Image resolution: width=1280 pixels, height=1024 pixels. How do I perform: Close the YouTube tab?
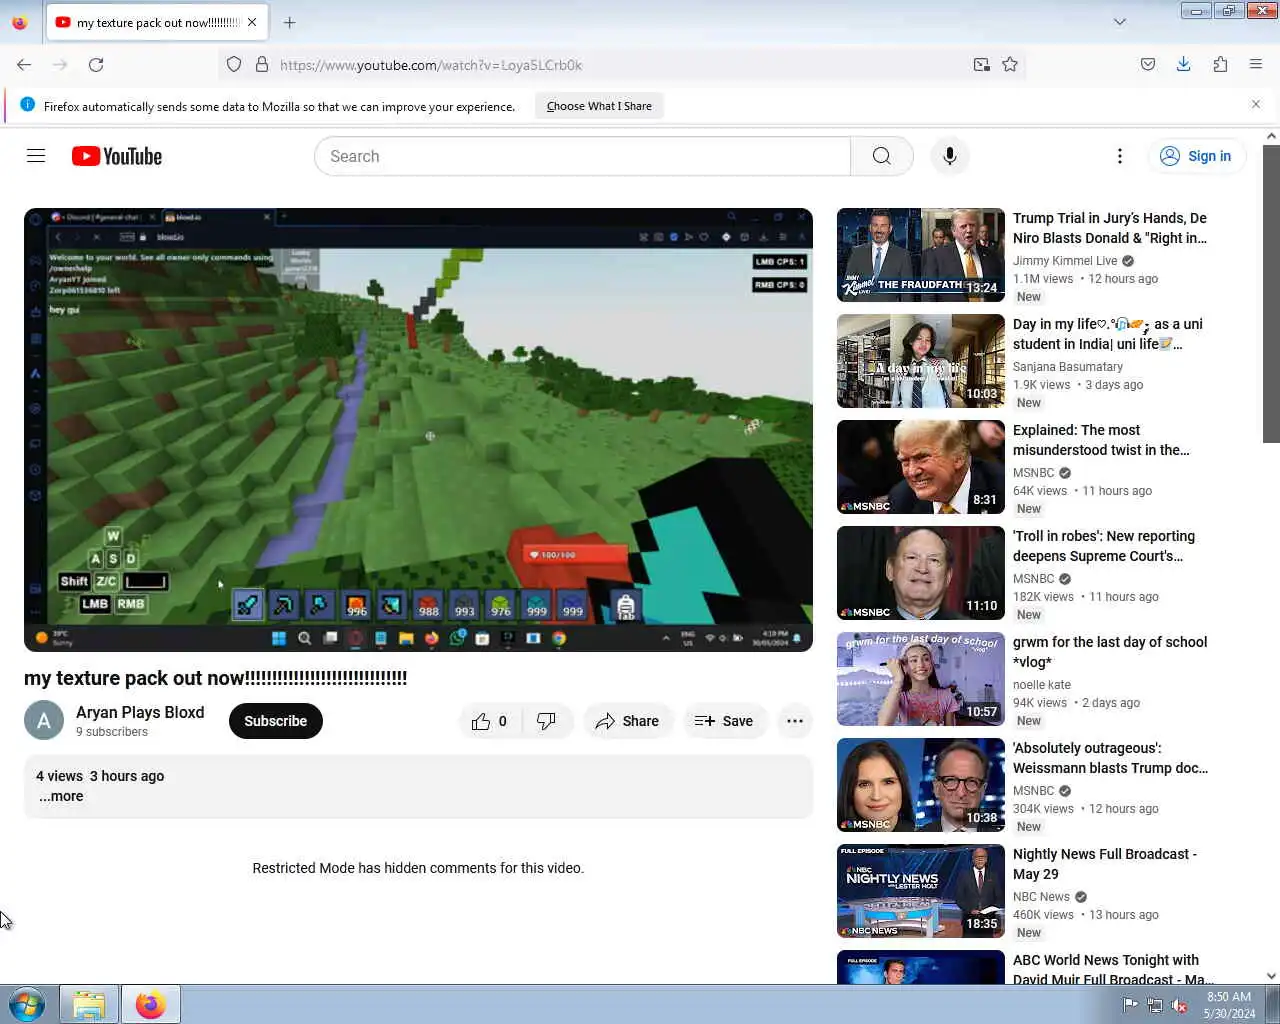coord(252,22)
